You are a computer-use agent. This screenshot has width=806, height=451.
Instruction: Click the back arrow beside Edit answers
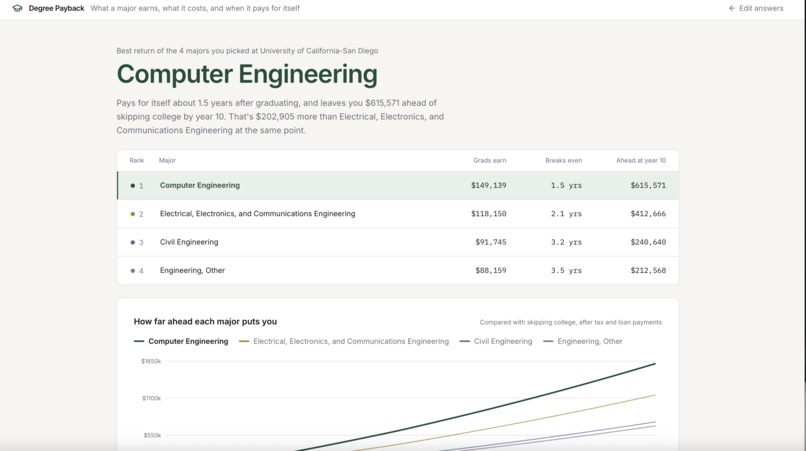pos(732,8)
